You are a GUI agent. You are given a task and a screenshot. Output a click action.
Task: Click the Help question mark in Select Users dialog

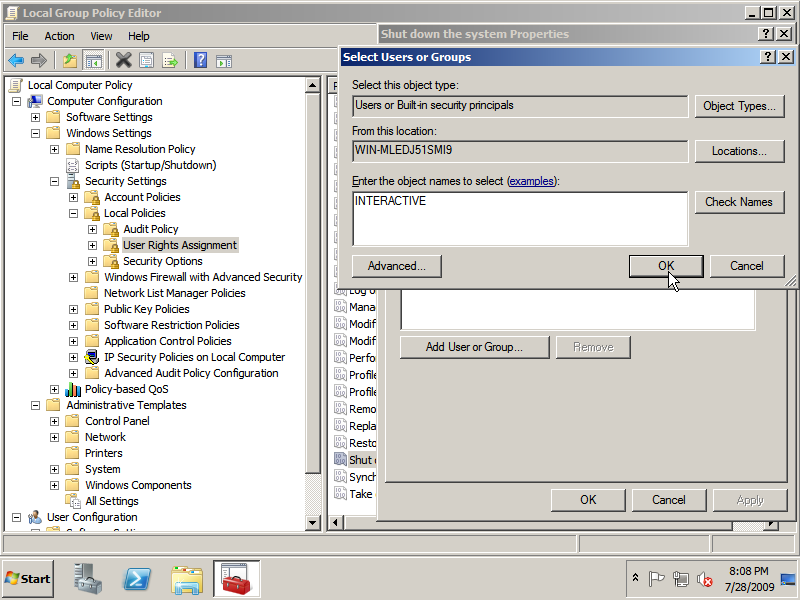(767, 57)
